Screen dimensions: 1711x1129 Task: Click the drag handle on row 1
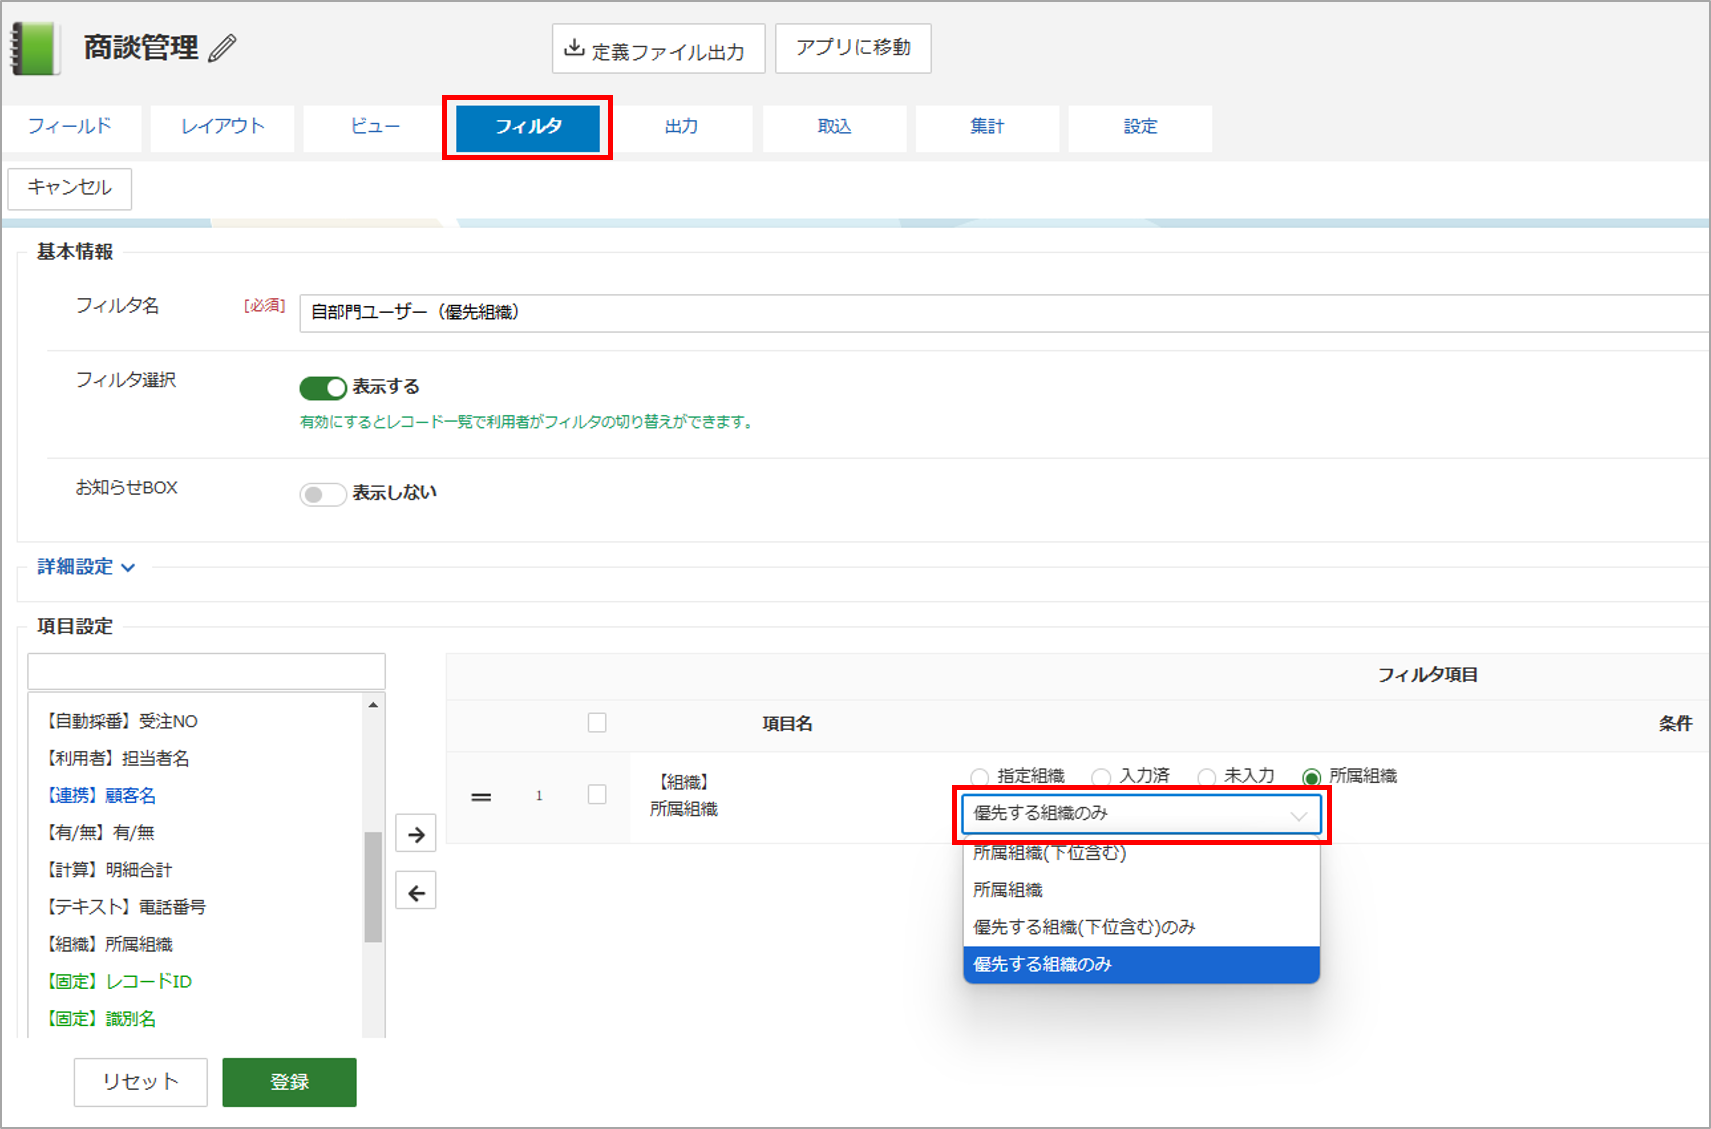click(x=481, y=797)
